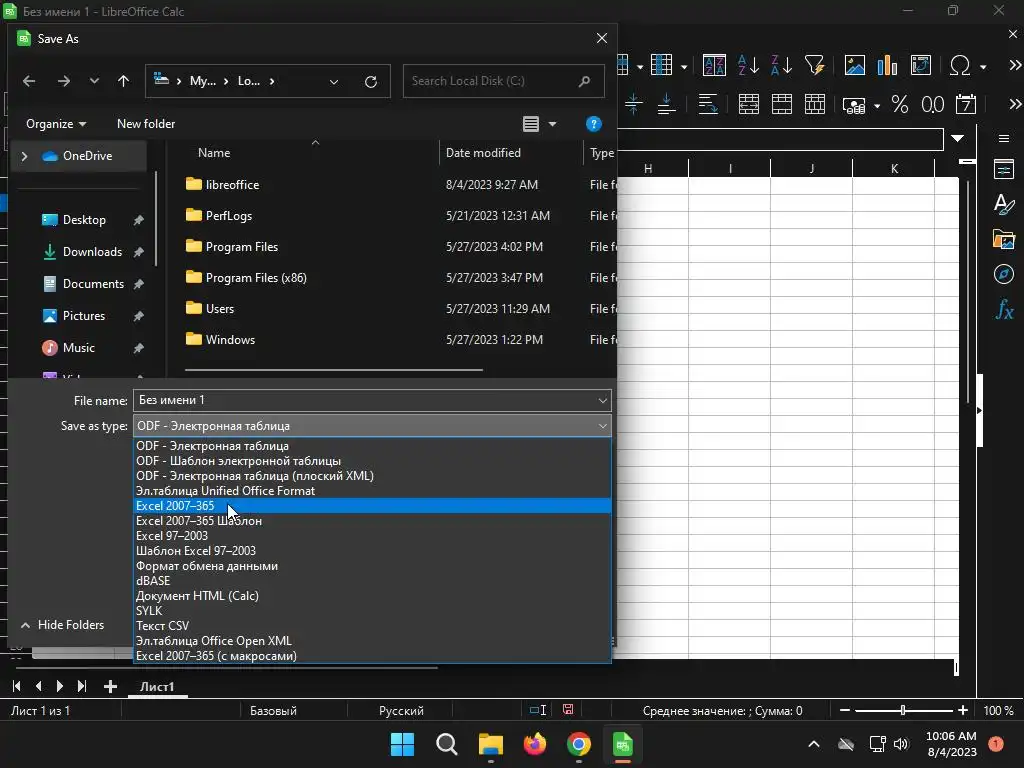Click zoom in plus on status bar

pos(963,710)
